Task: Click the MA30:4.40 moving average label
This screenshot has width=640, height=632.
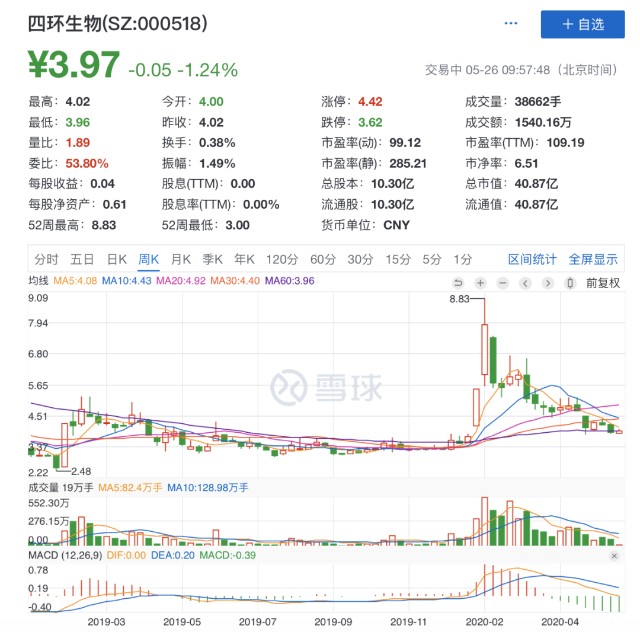Action: tap(235, 281)
